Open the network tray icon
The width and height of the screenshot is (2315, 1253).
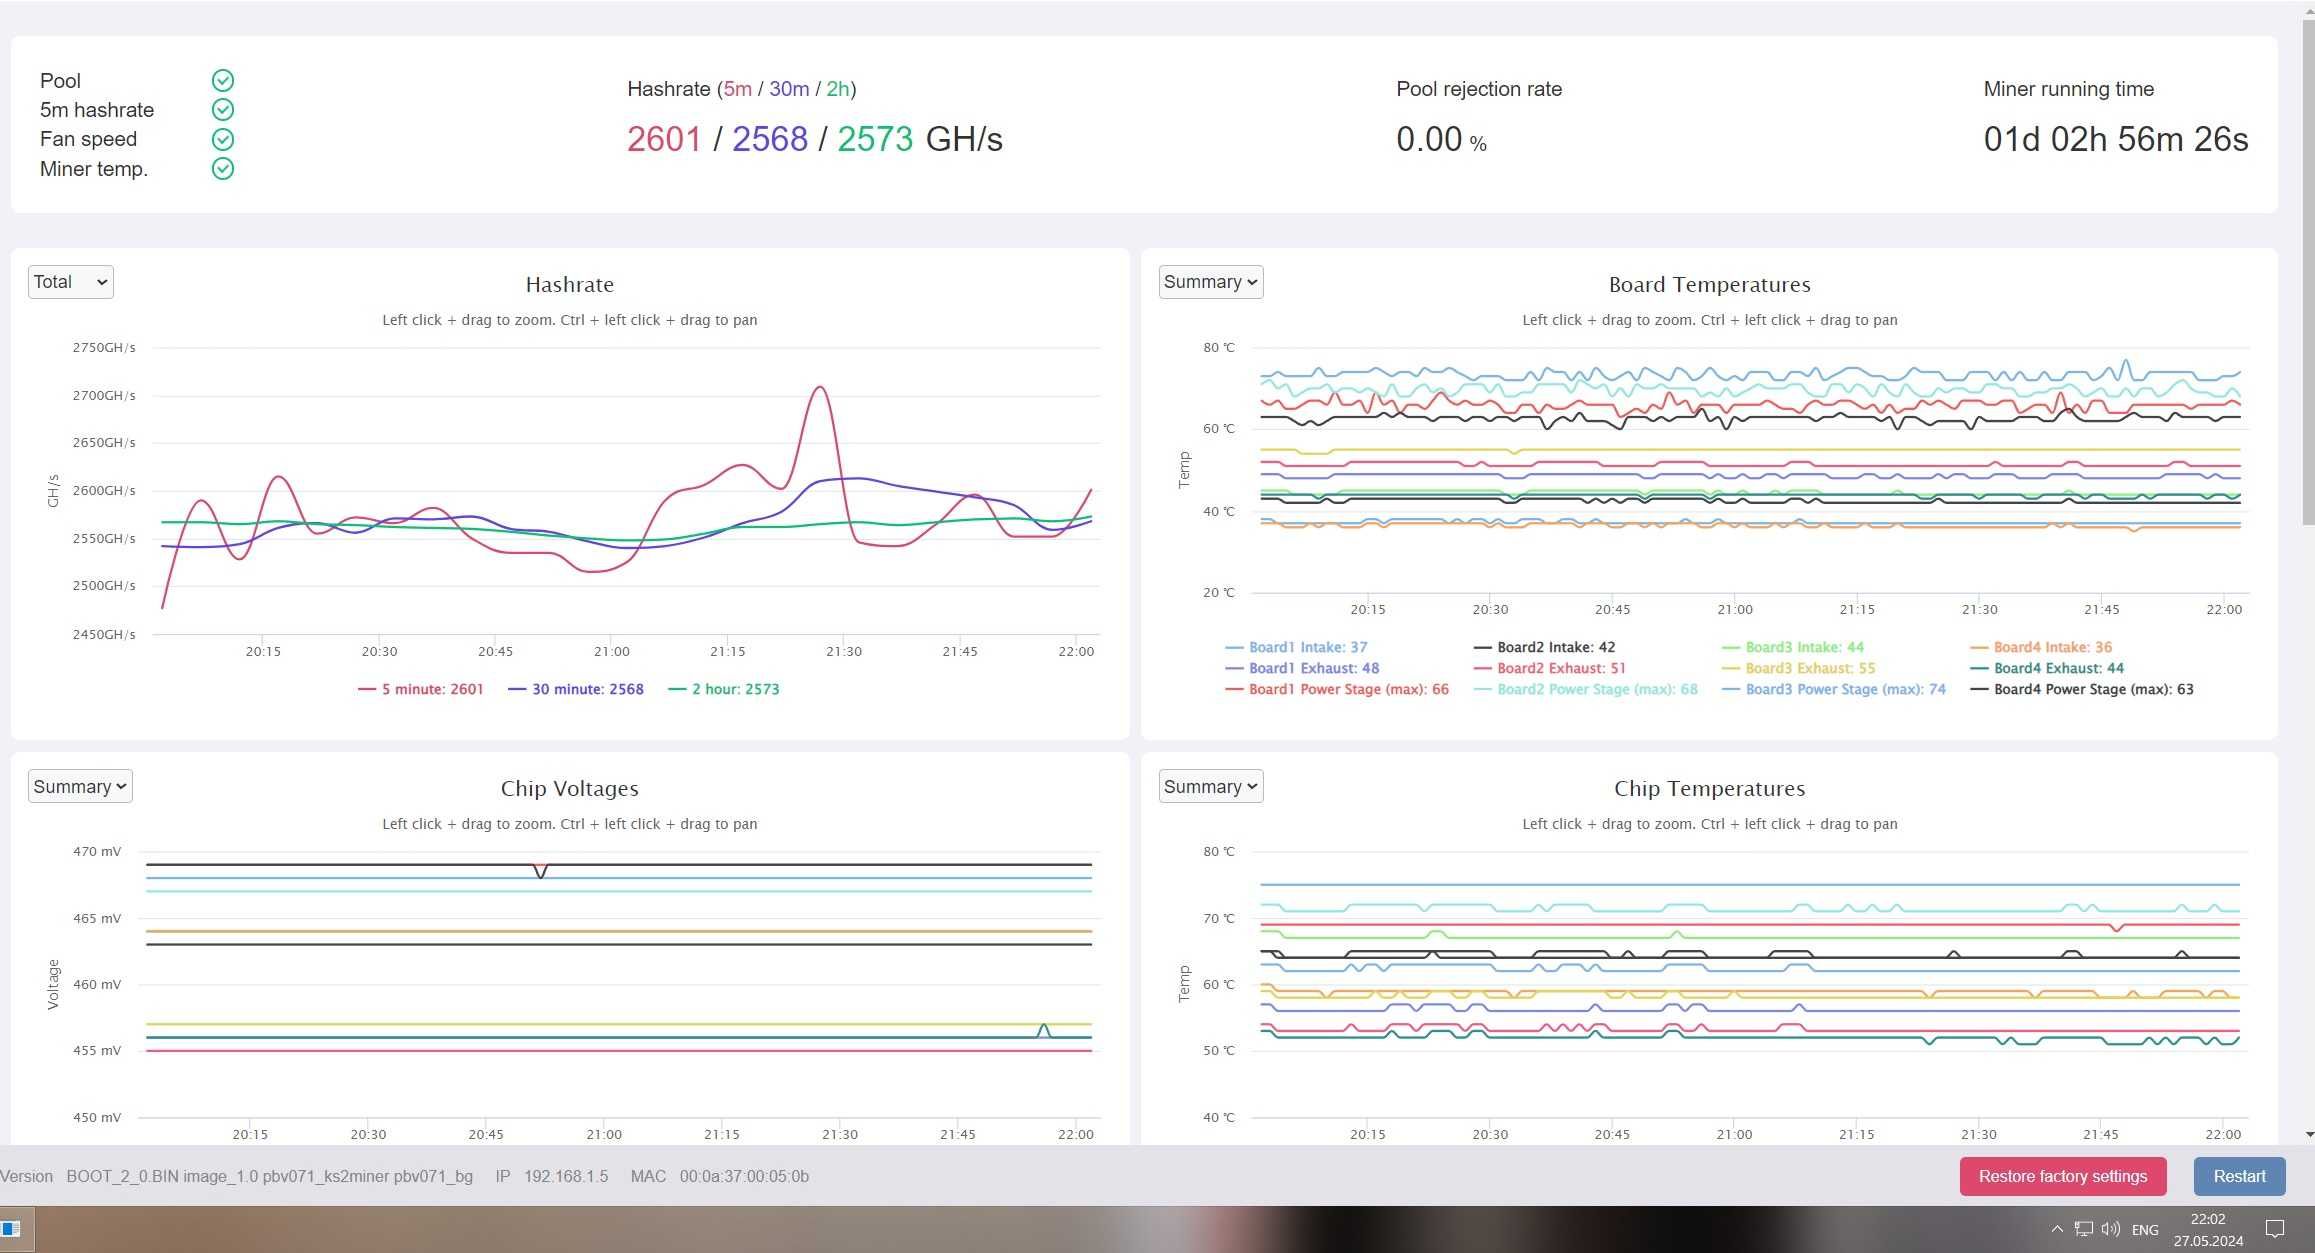pyautogui.click(x=2083, y=1229)
